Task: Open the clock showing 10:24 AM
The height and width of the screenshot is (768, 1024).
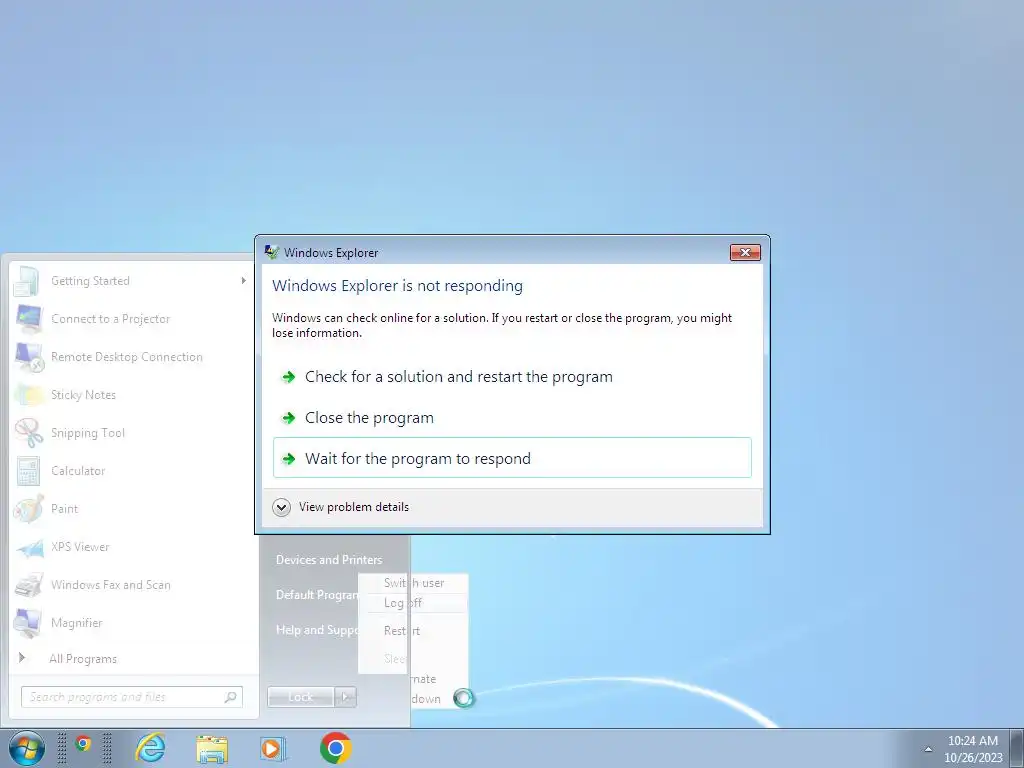Action: tap(972, 741)
